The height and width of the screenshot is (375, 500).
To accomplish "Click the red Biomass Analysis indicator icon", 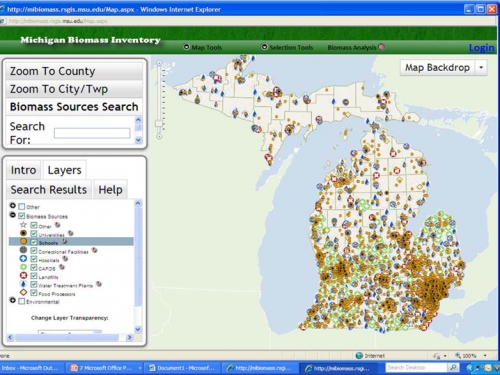I will pos(382,47).
